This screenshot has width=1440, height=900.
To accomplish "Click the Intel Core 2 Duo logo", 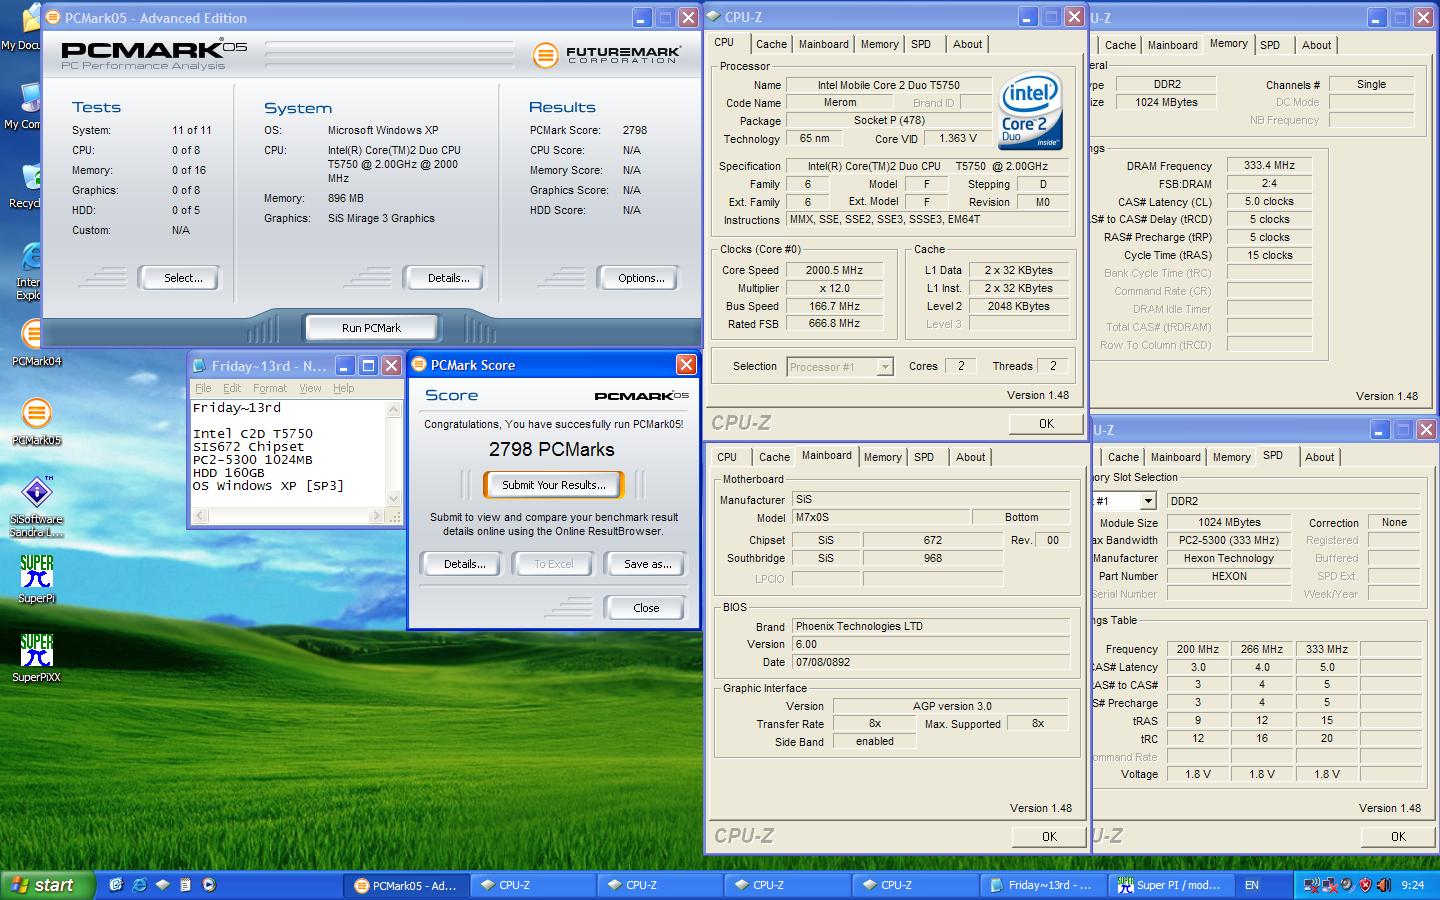I will tap(1030, 111).
